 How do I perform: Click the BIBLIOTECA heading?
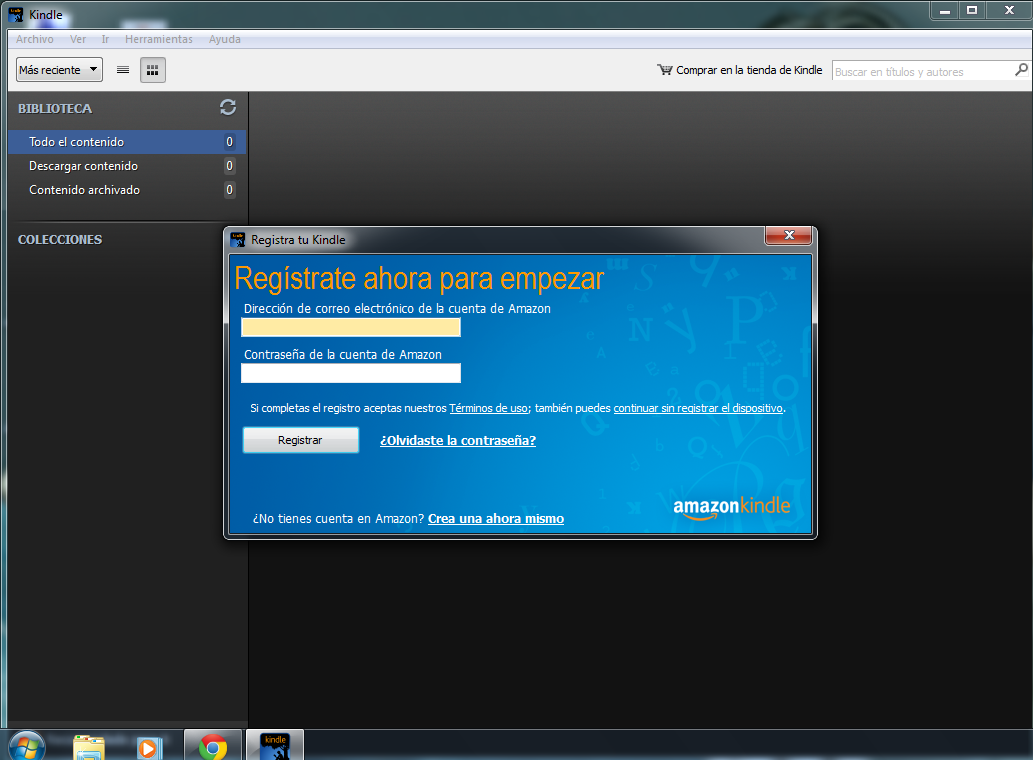pyautogui.click(x=55, y=109)
